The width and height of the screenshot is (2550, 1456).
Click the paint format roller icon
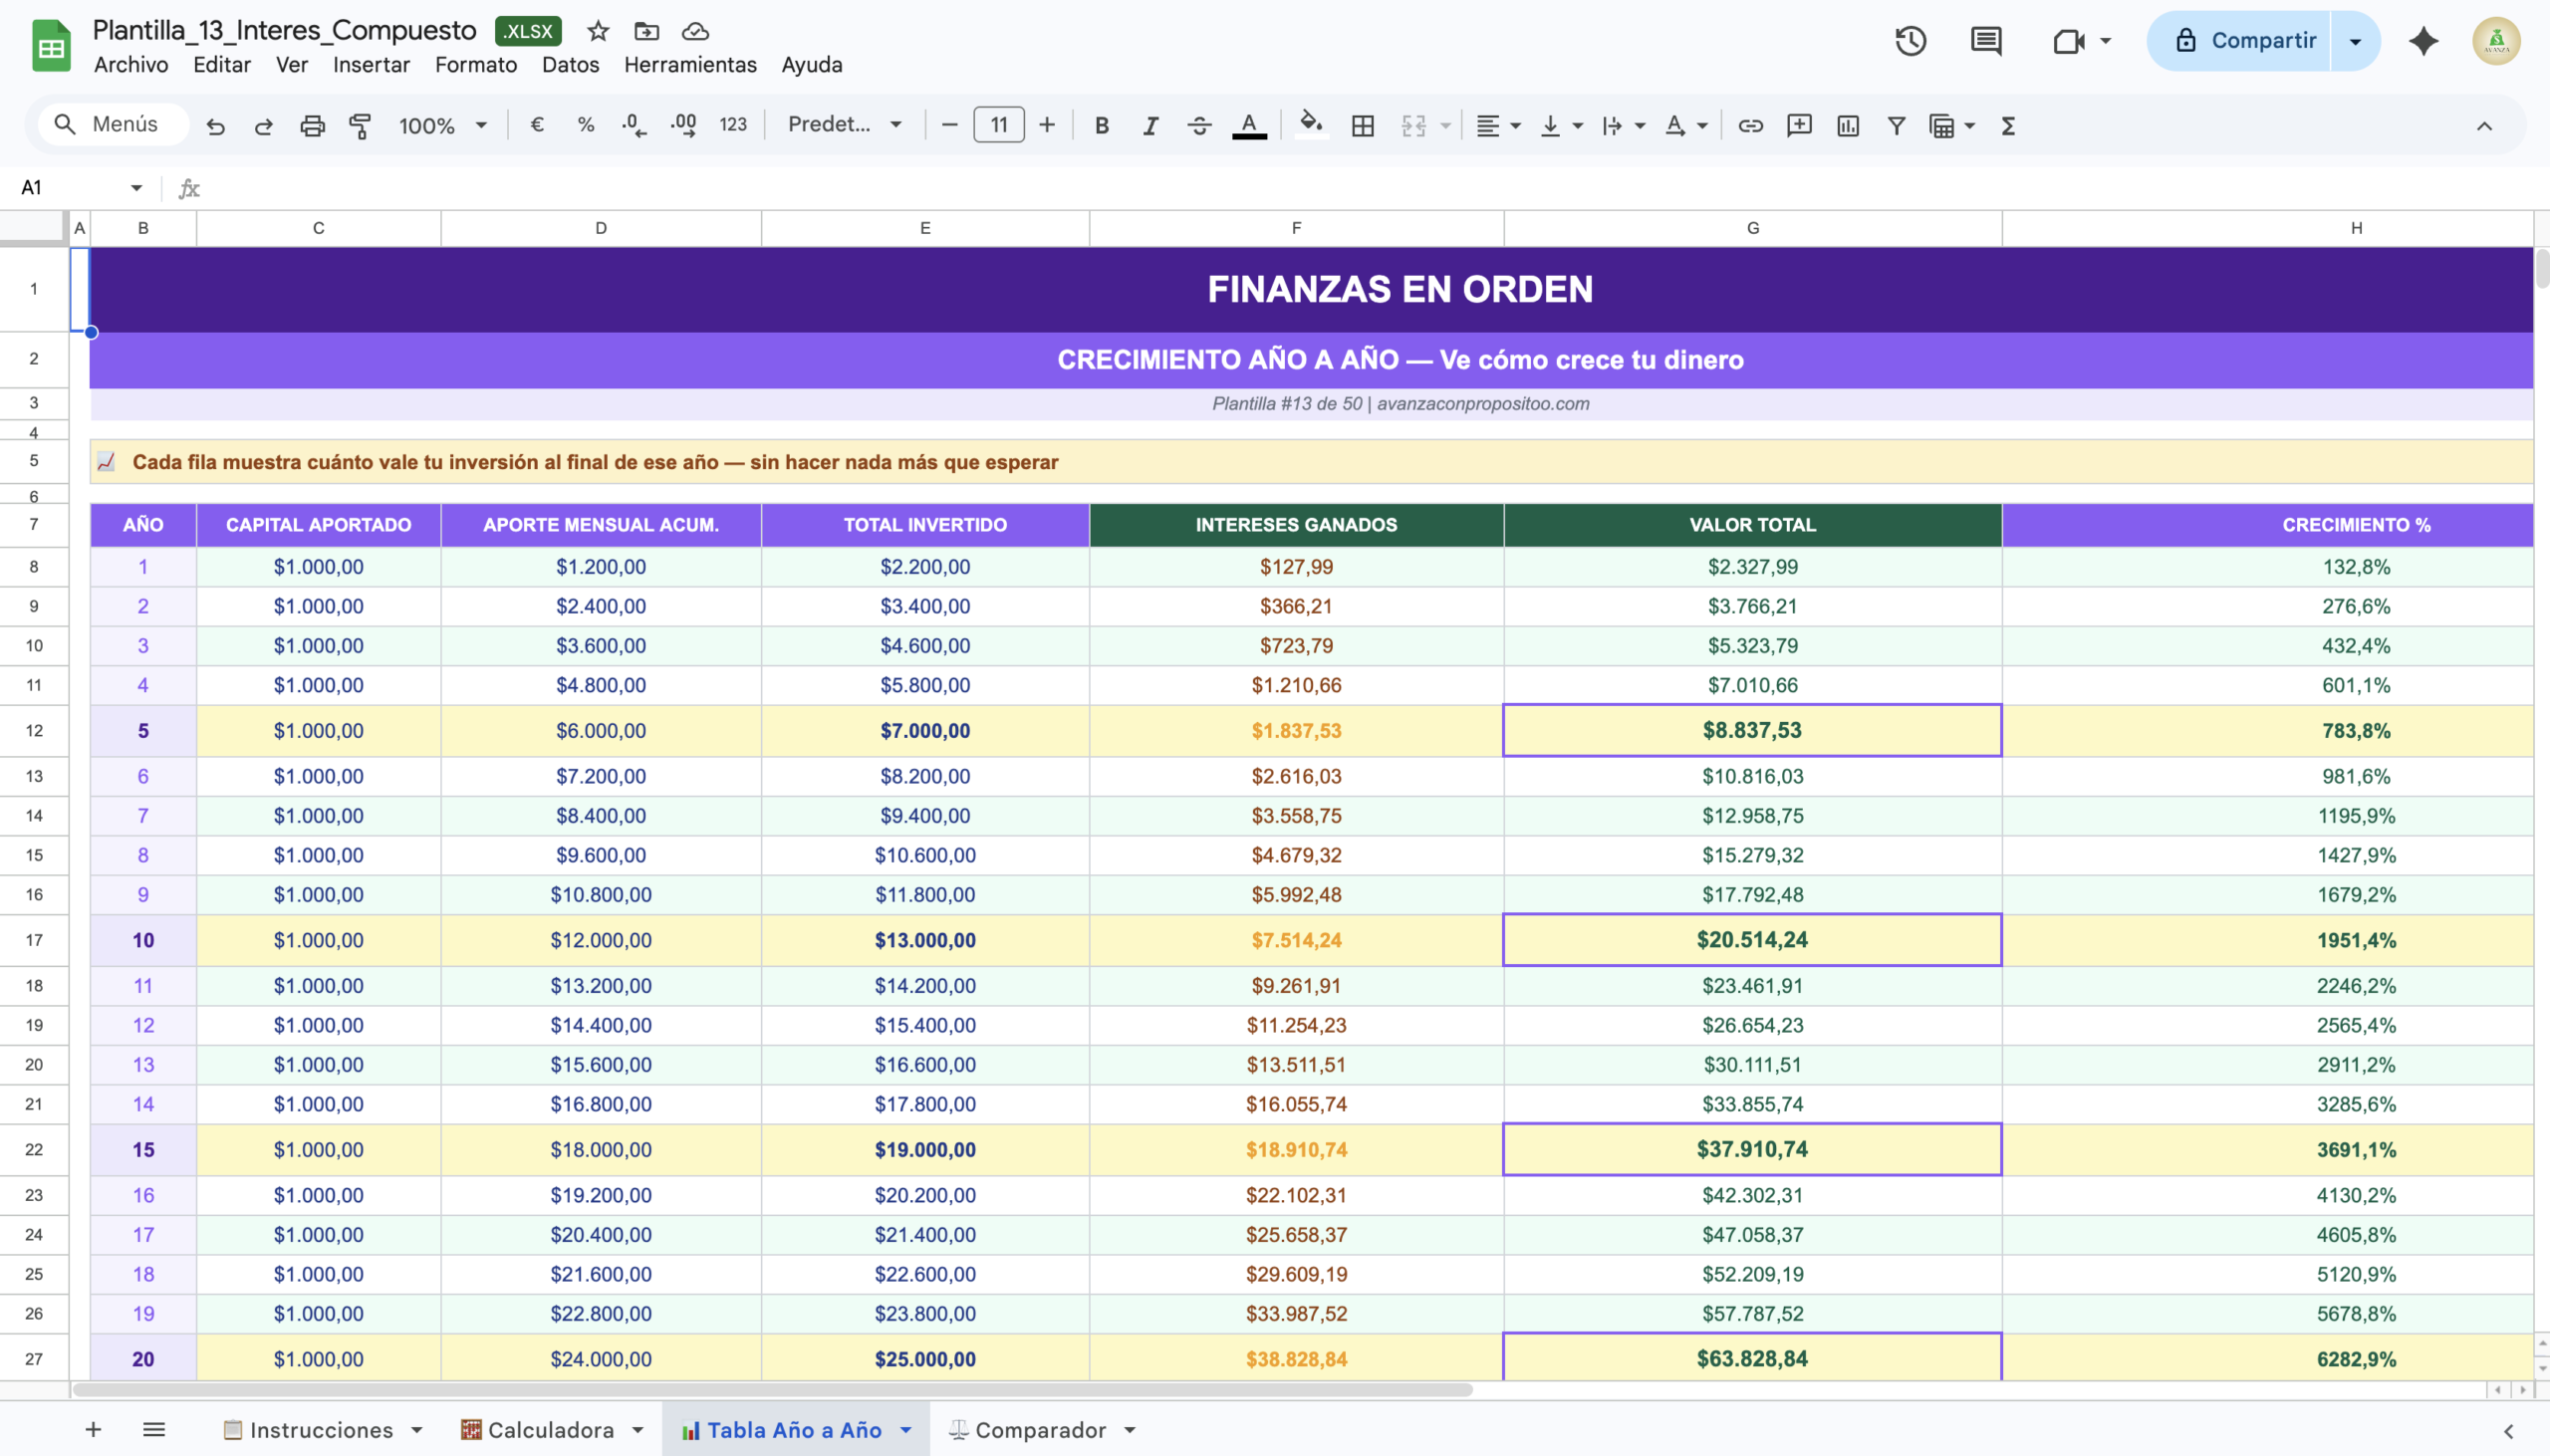coord(360,125)
